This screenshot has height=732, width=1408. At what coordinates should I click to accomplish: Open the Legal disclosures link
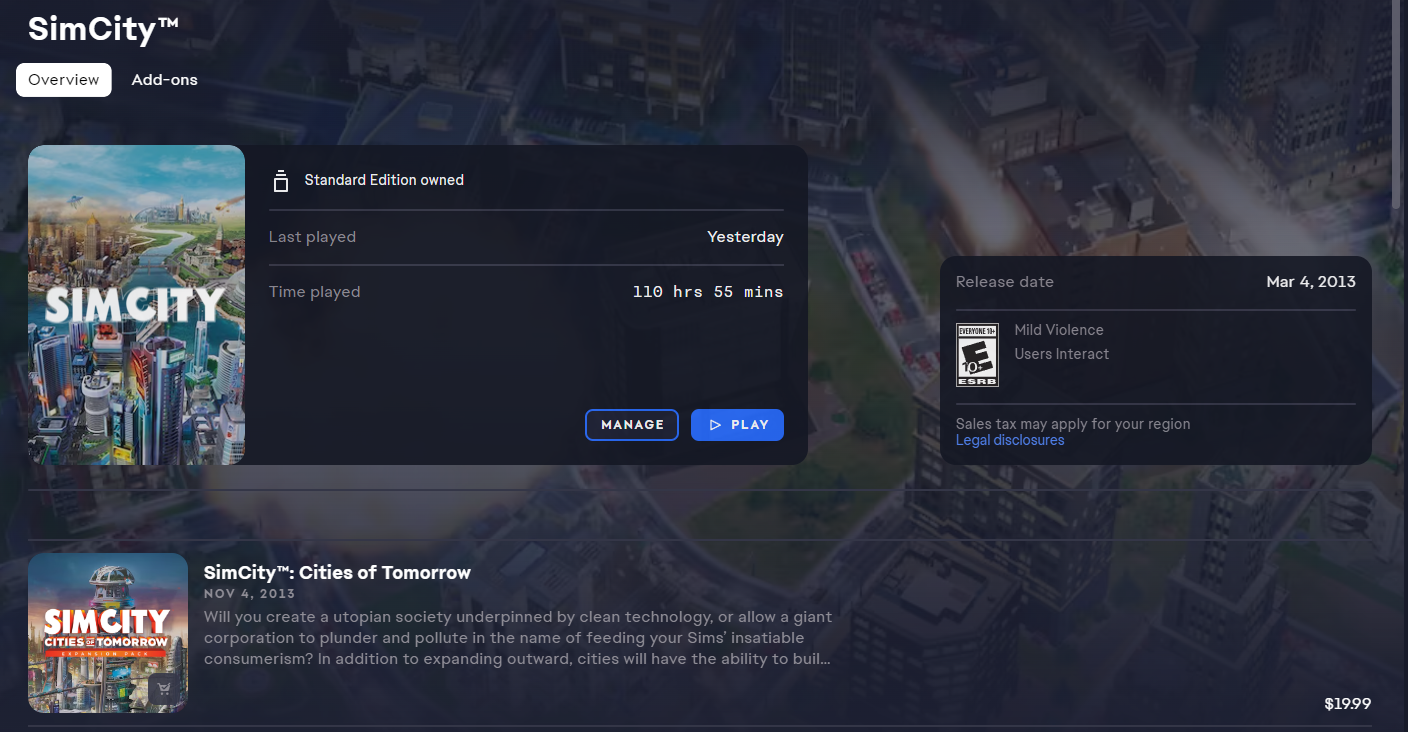click(1010, 440)
